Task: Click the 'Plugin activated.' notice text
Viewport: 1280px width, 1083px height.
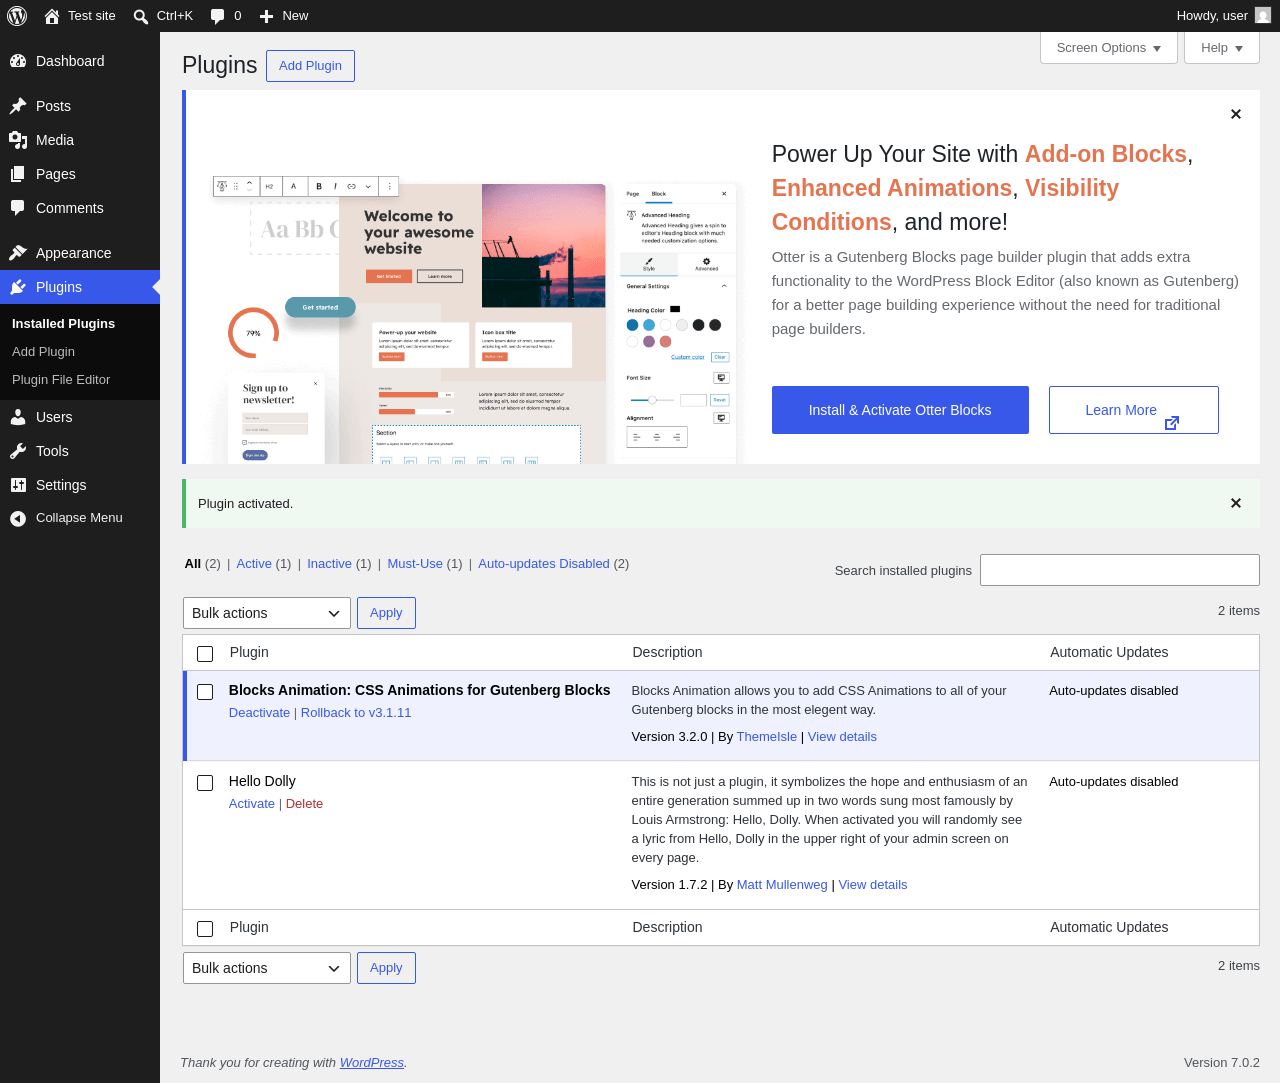Action: [245, 504]
